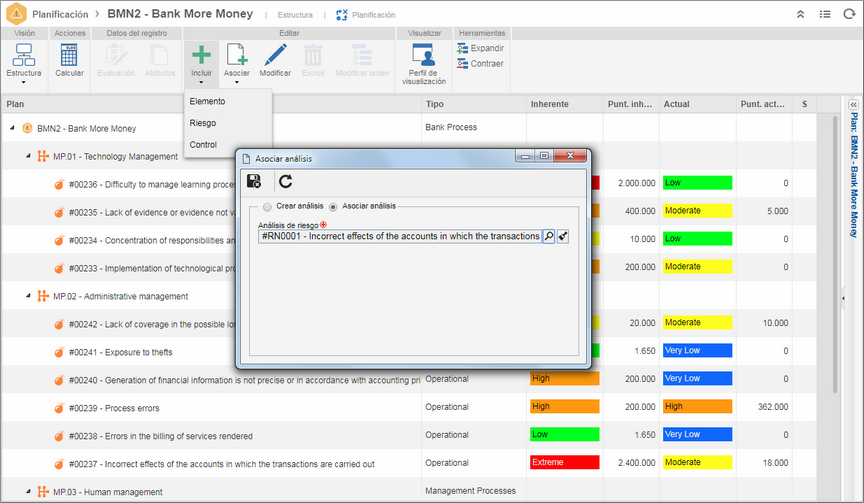Image resolution: width=864 pixels, height=503 pixels.
Task: Open Perfil de visualización
Action: (423, 64)
